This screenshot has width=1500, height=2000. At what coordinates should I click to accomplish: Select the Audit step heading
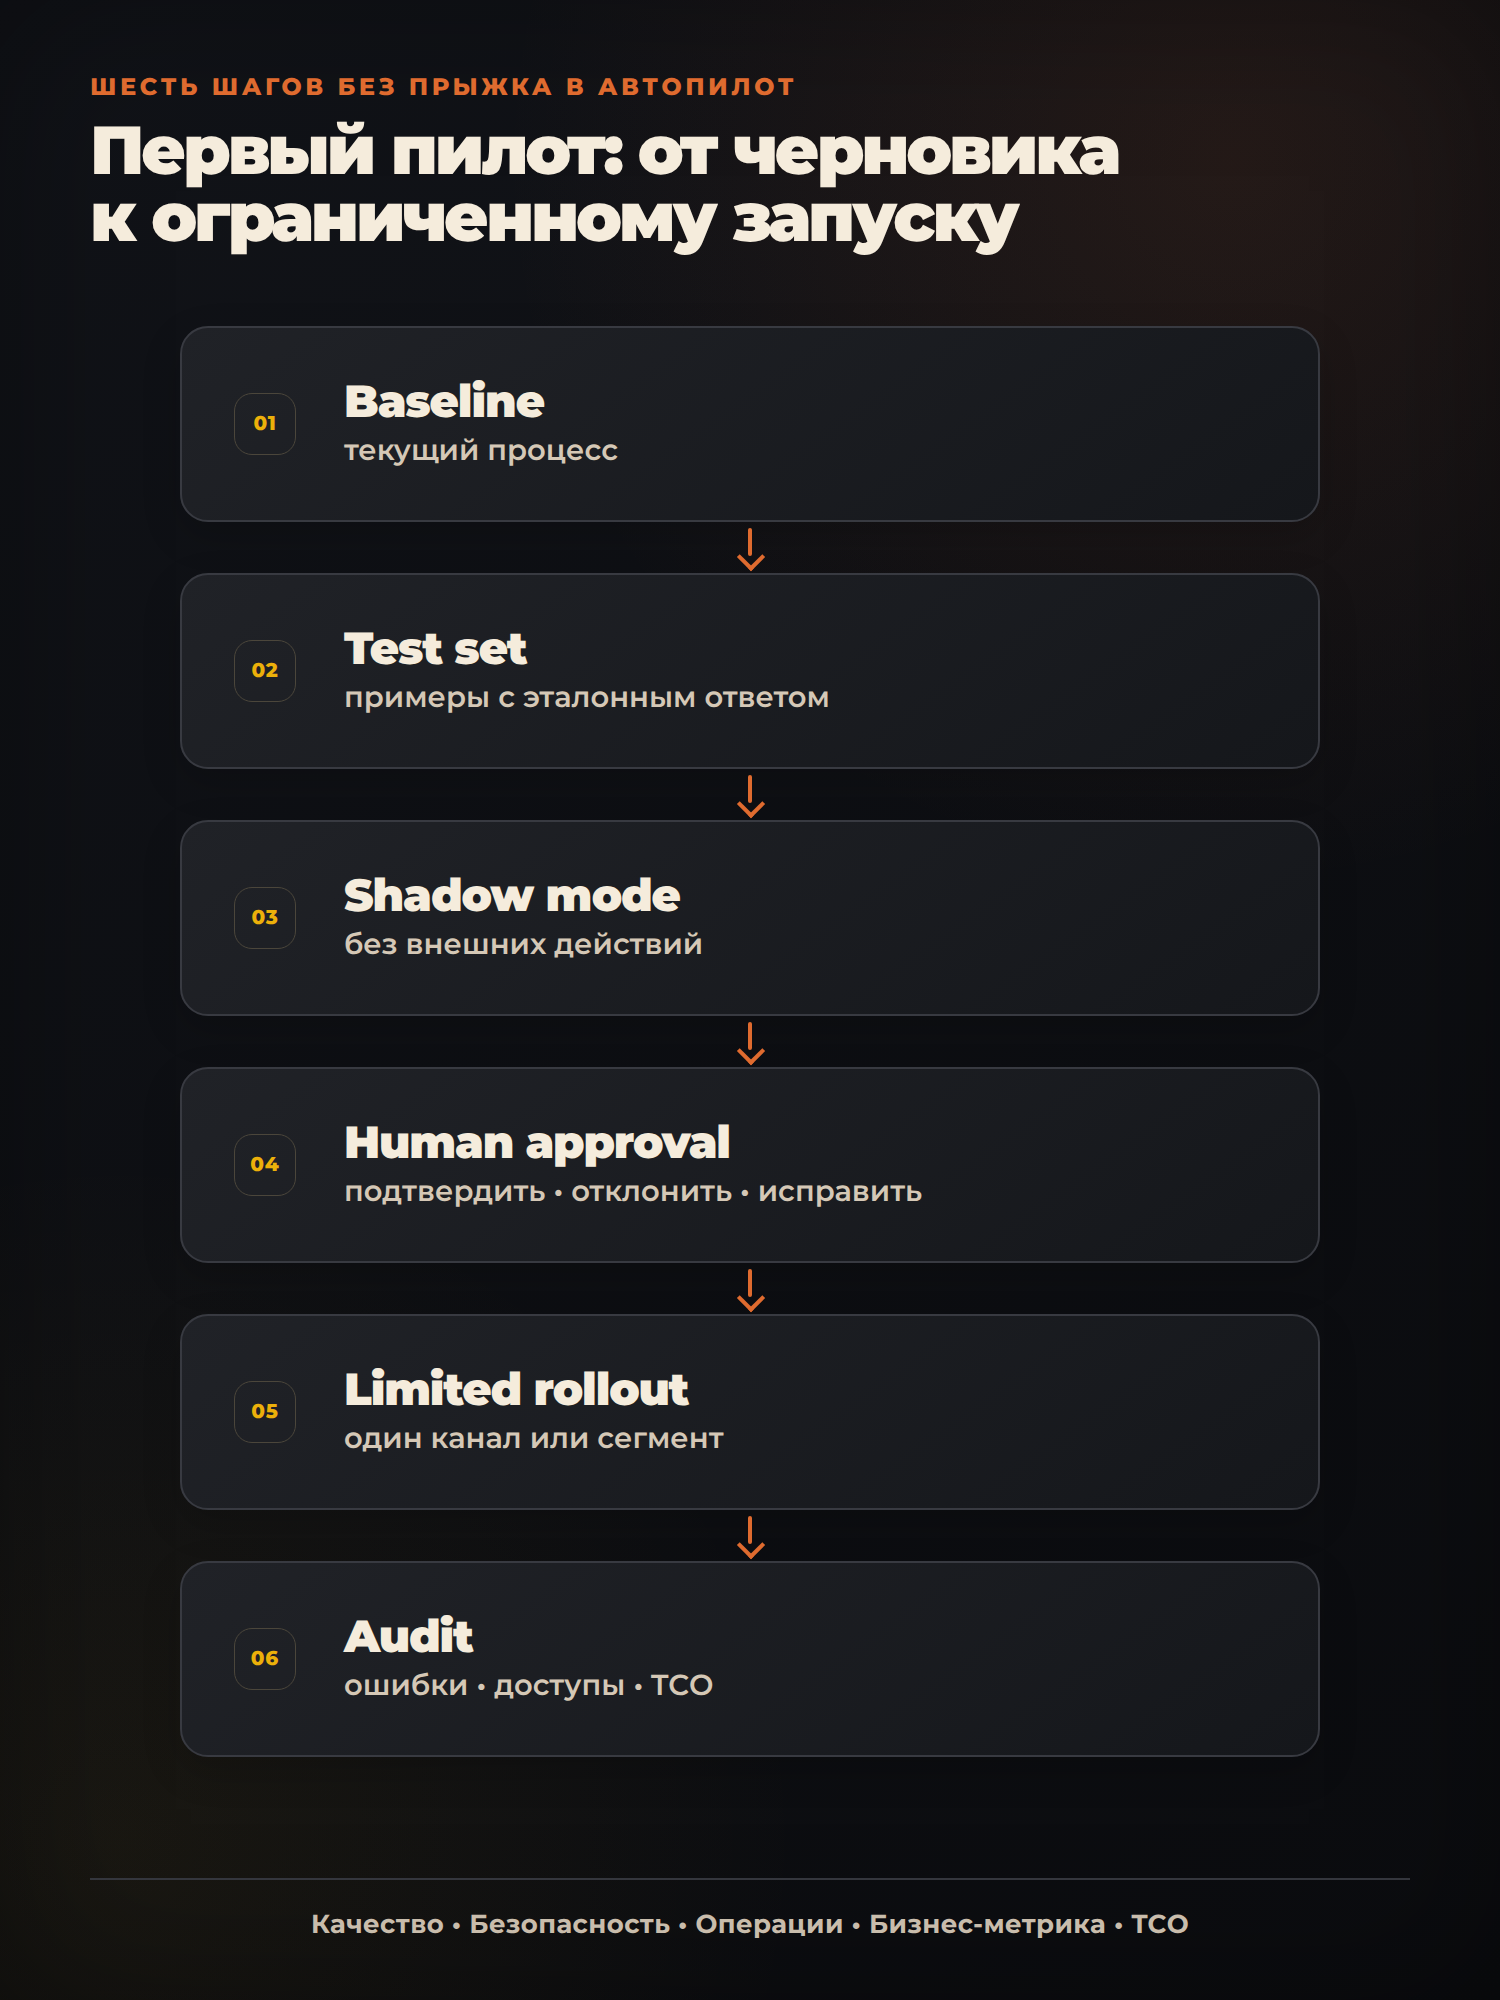[408, 1637]
